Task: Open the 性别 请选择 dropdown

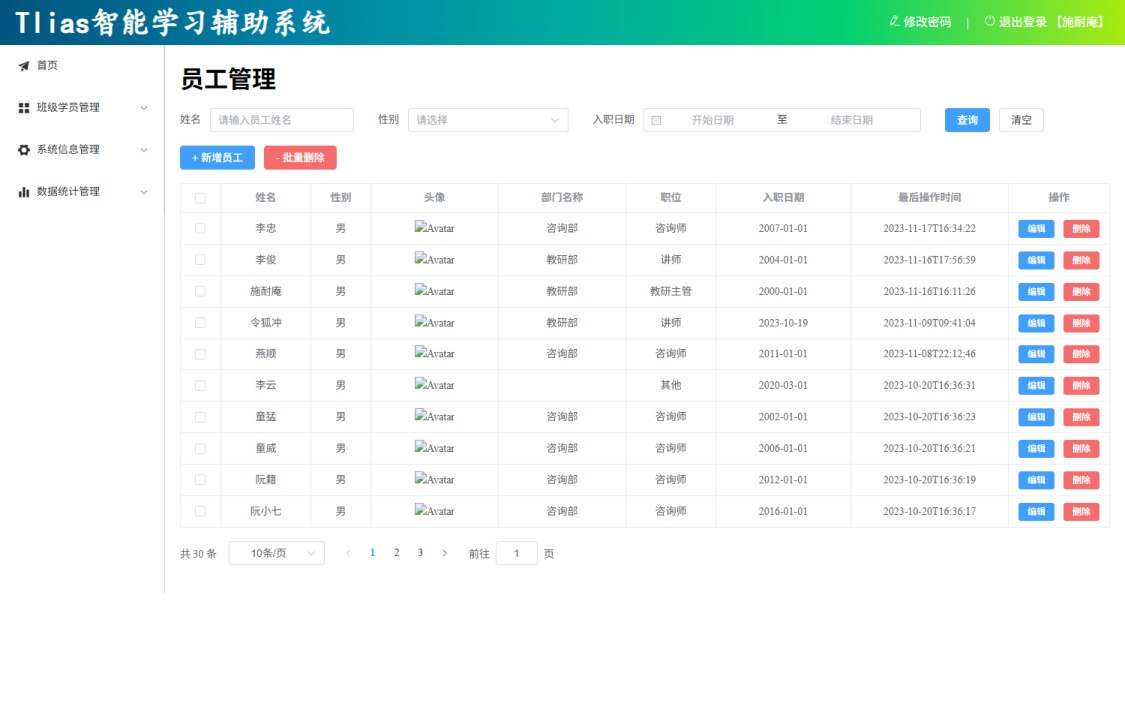Action: [488, 120]
